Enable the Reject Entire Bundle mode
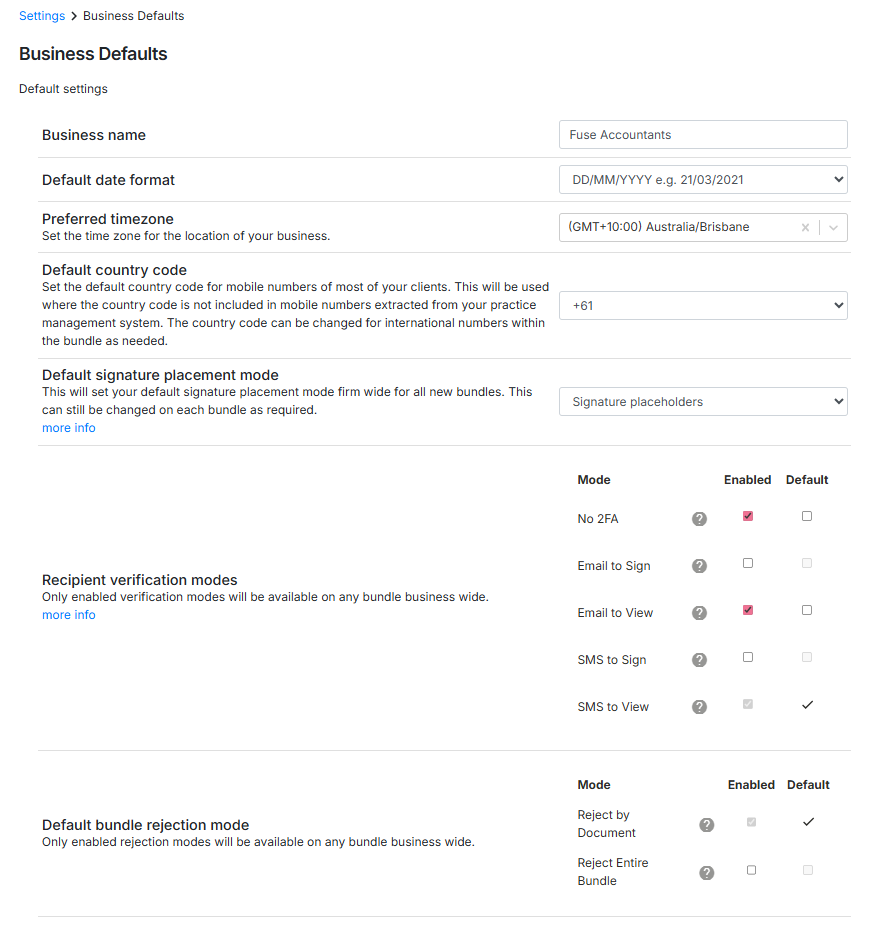The width and height of the screenshot is (870, 925). (x=751, y=870)
